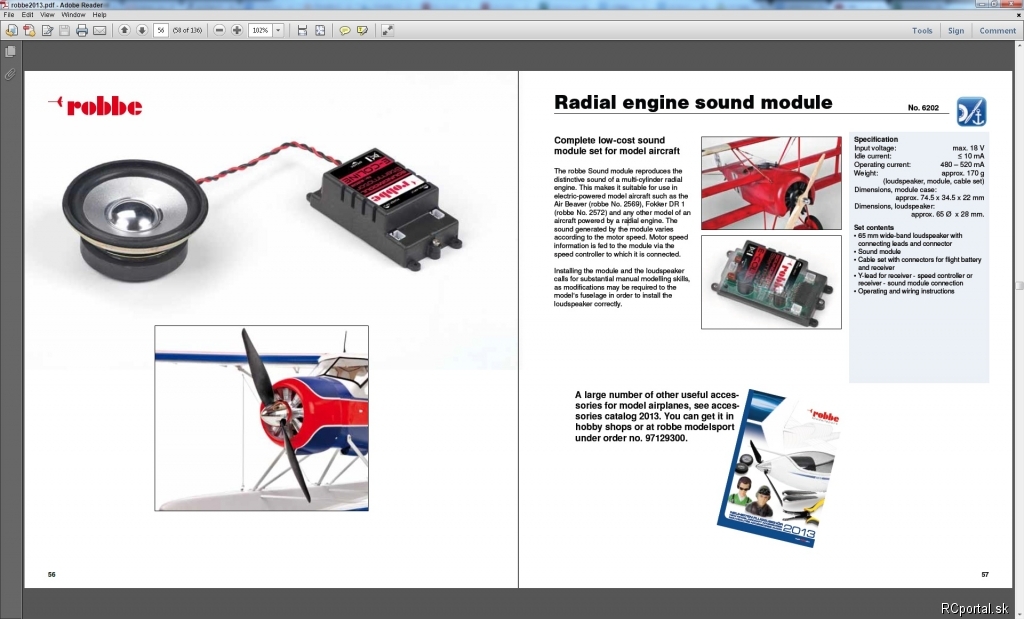Open the Help menu

pyautogui.click(x=99, y=14)
